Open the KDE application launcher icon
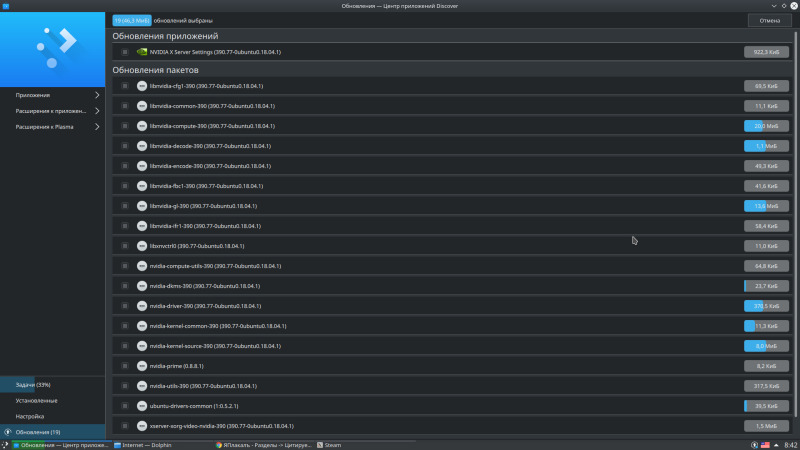 pos(5,445)
